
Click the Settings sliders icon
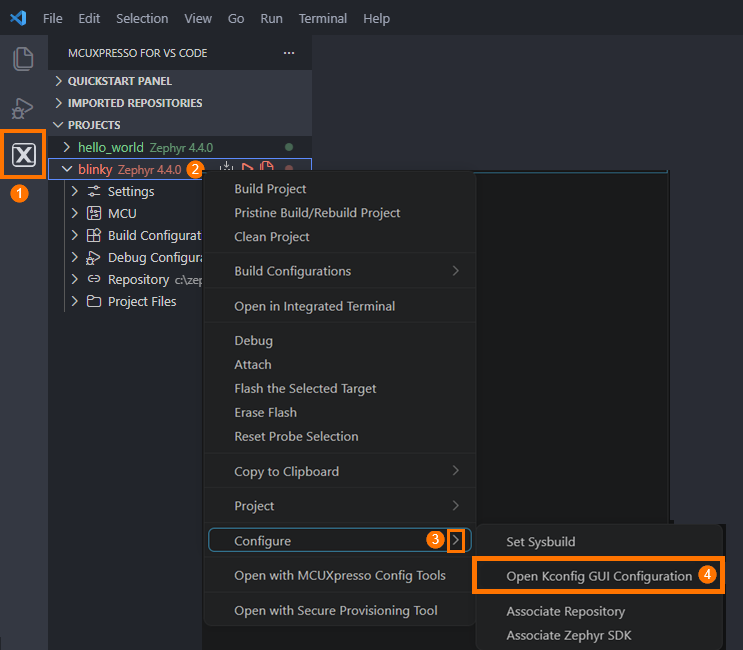coord(94,191)
